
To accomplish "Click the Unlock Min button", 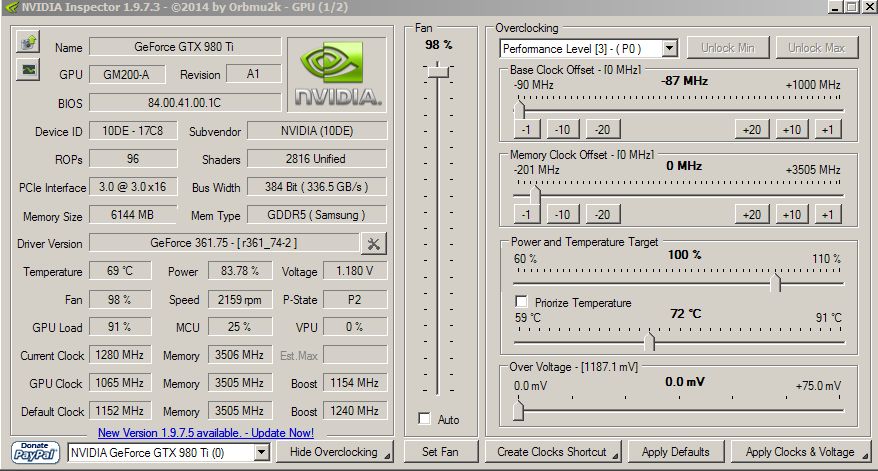I will click(728, 48).
